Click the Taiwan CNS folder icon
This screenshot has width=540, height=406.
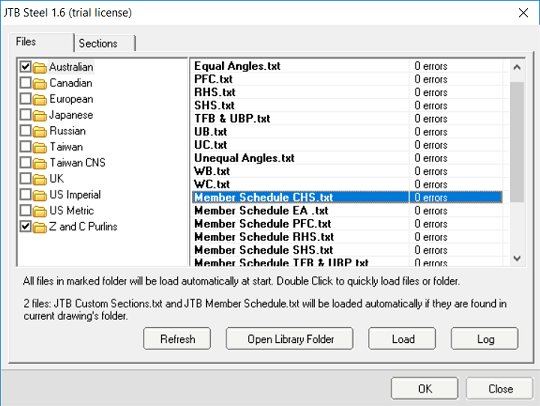[40, 163]
